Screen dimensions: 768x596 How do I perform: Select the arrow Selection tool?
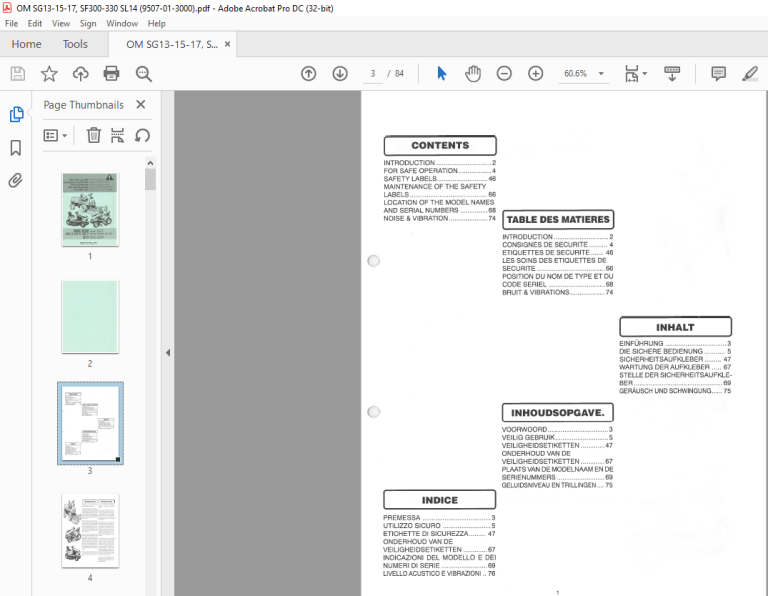coord(441,73)
